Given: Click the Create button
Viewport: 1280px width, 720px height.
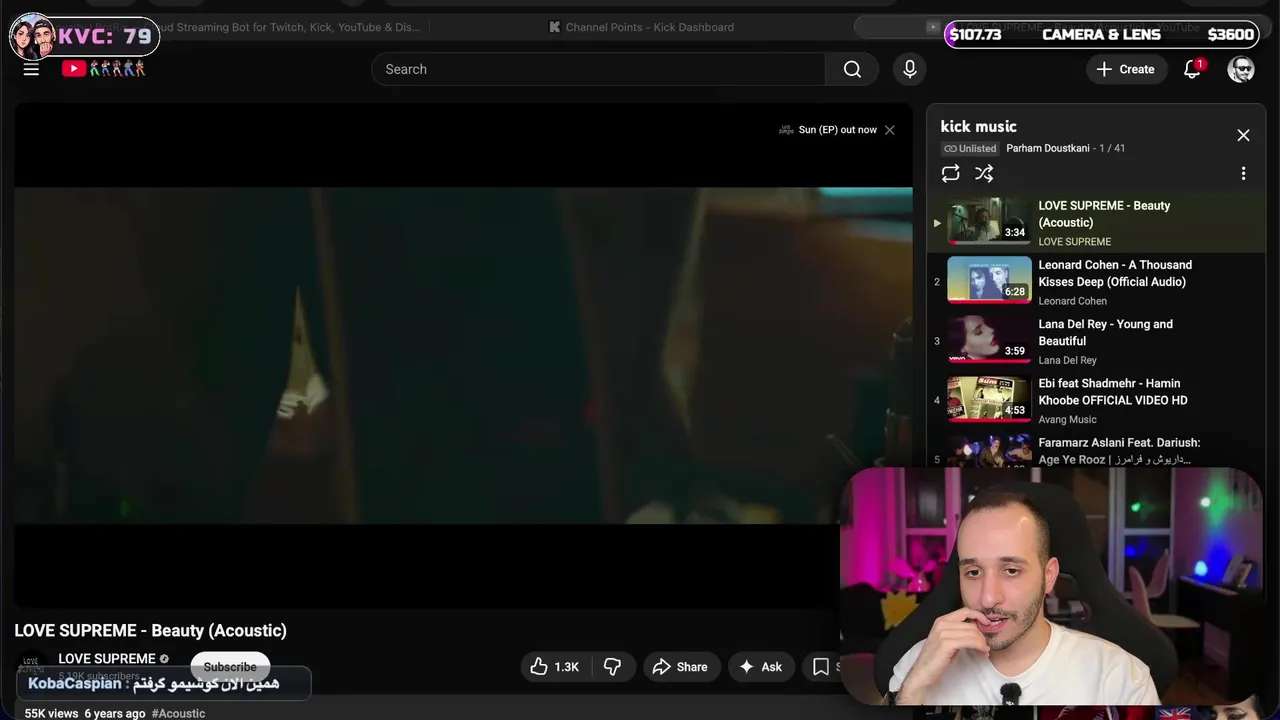Looking at the screenshot, I should 1125,69.
